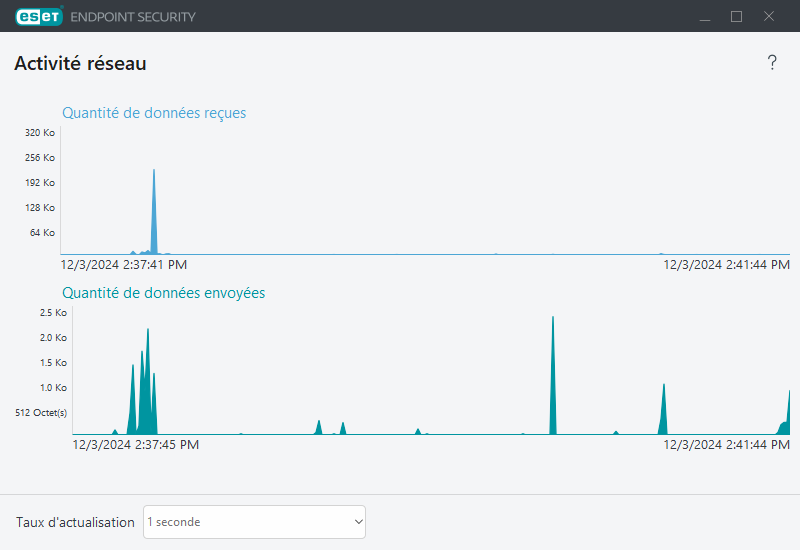Image resolution: width=800 pixels, height=550 pixels.
Task: Select the 'Quantité de données reçues' chart title
Action: pos(154,113)
